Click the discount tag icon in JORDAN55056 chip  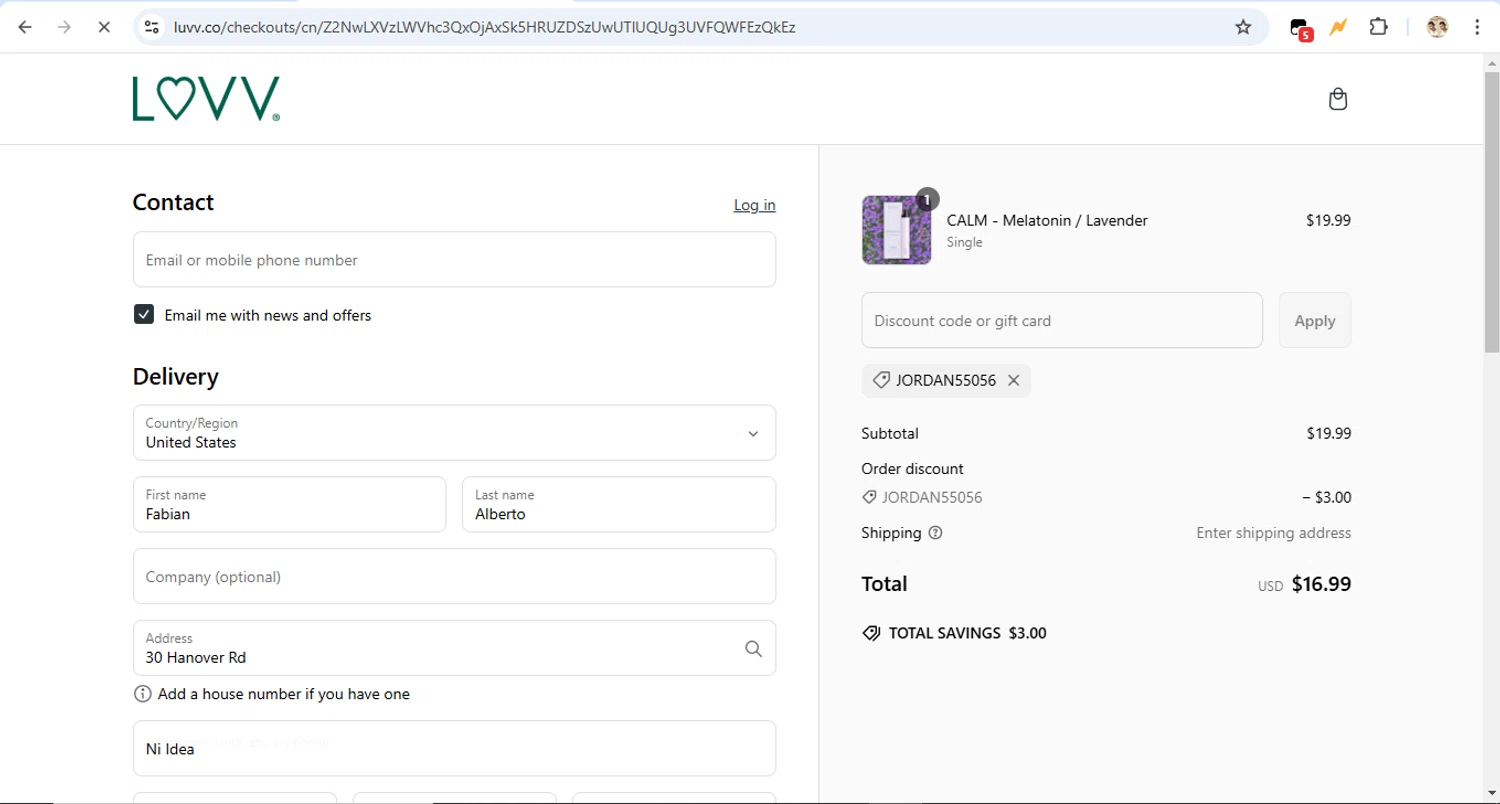pyautogui.click(x=881, y=380)
